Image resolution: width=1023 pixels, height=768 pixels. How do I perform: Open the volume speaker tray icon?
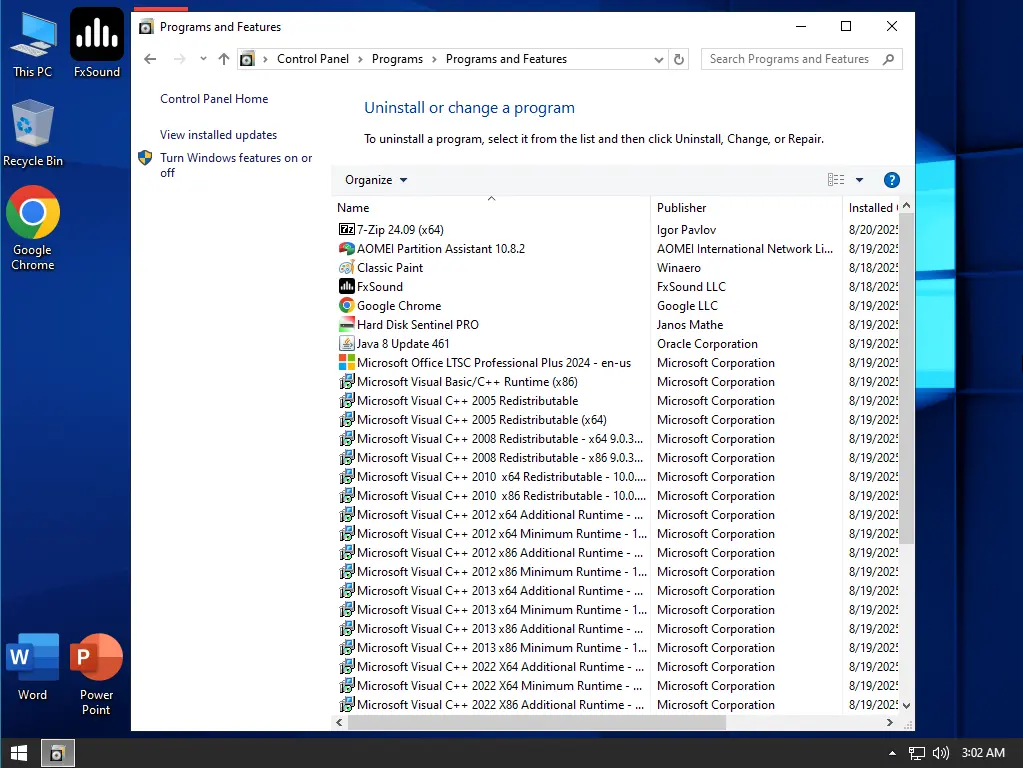[940, 753]
